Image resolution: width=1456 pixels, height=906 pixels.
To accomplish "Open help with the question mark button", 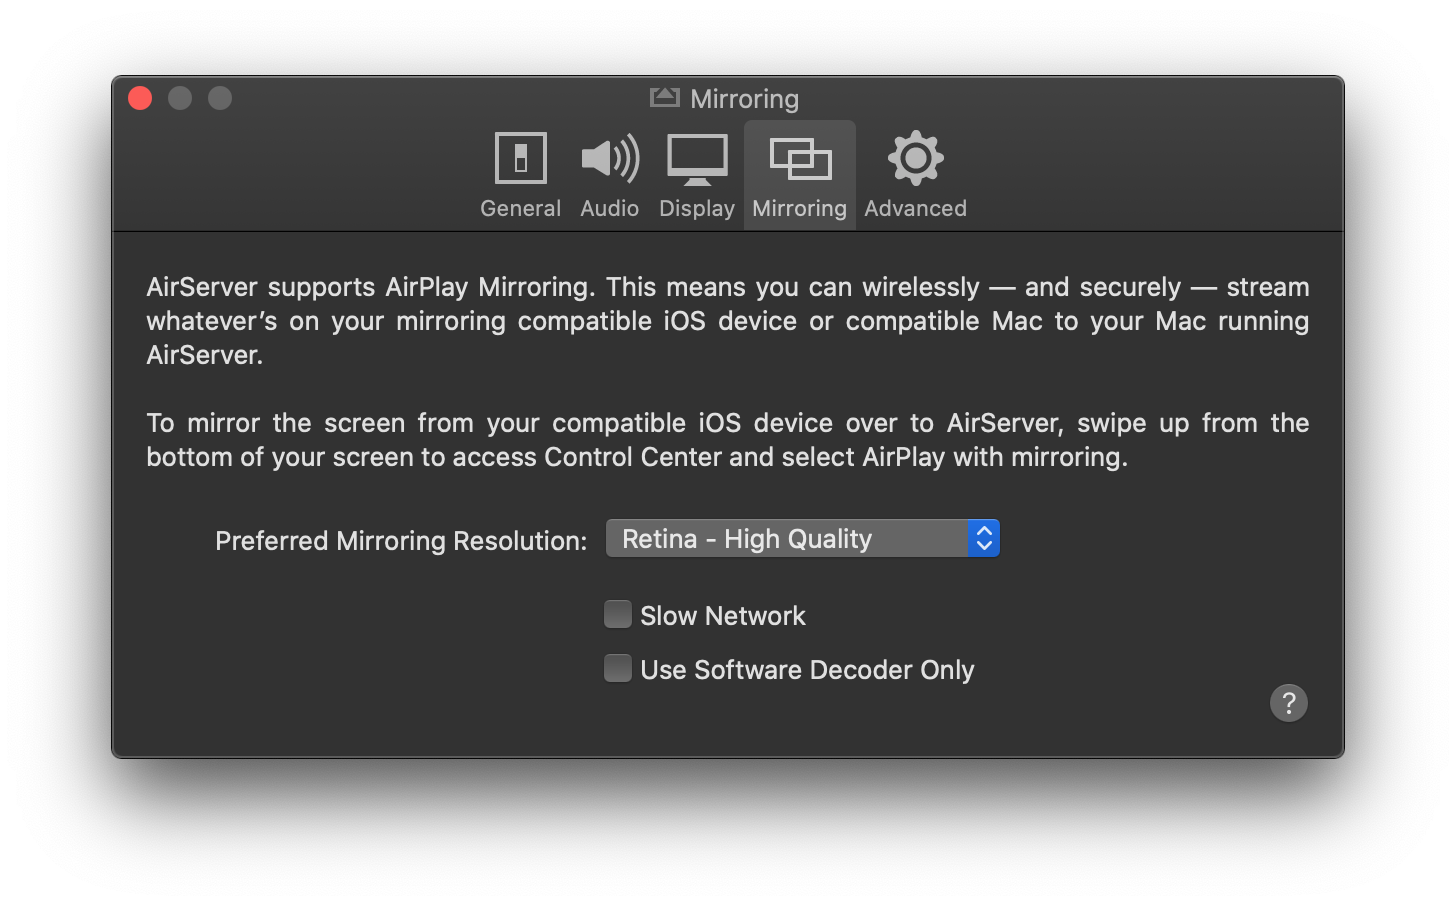I will coord(1288,703).
